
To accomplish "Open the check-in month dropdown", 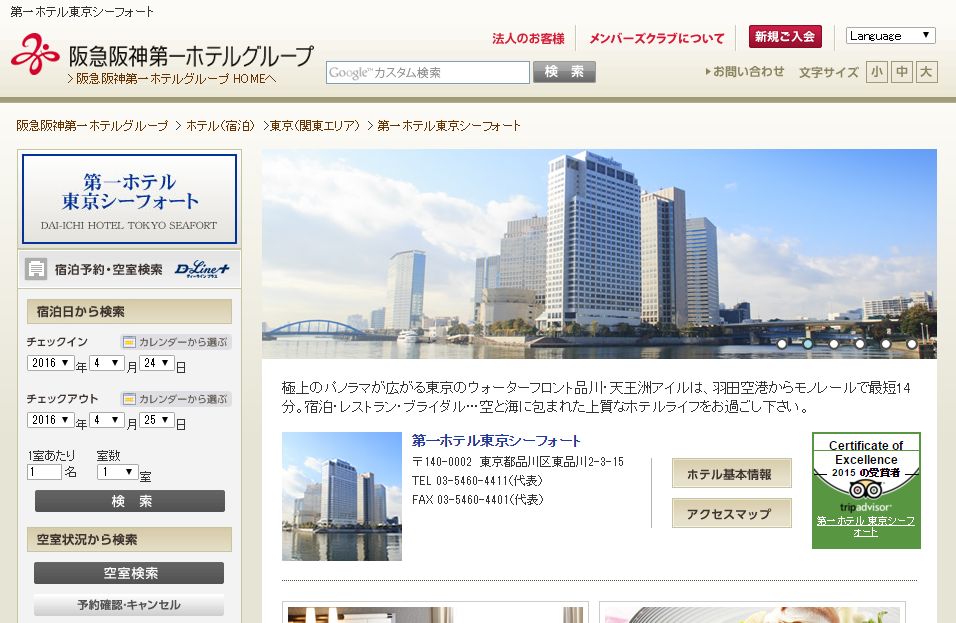I will [107, 363].
